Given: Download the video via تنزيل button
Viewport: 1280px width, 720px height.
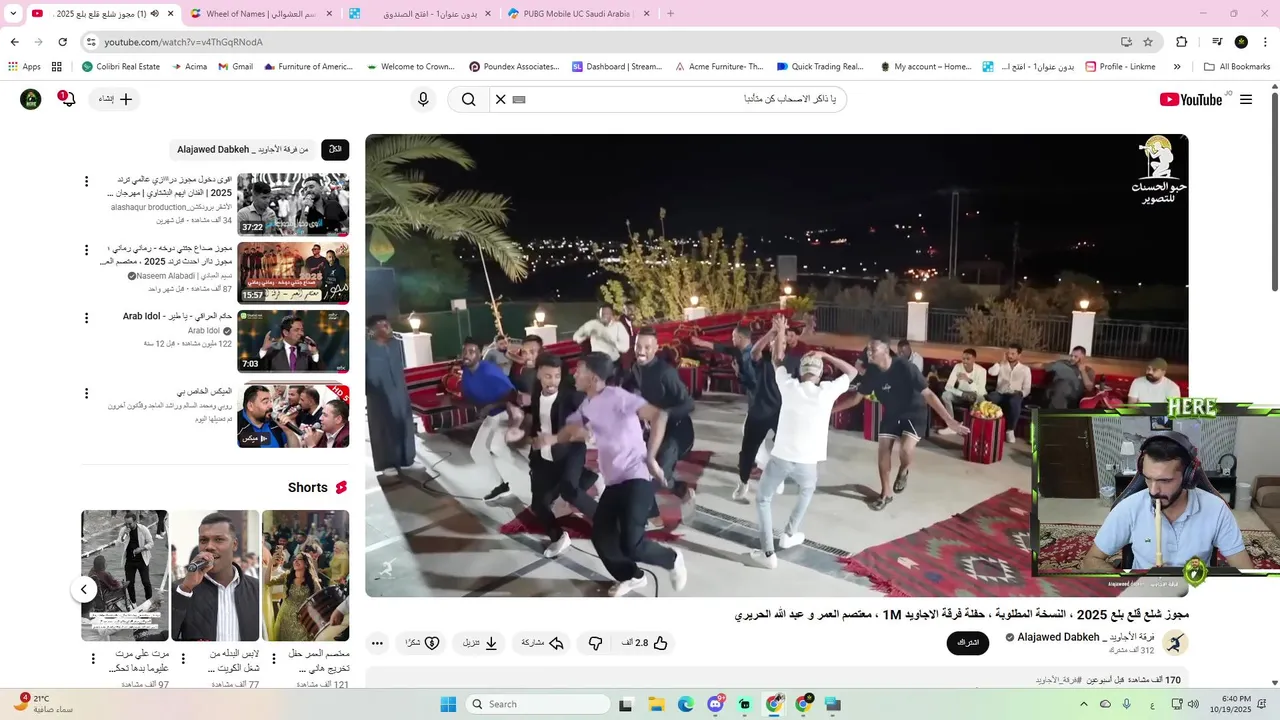Looking at the screenshot, I should [480, 643].
